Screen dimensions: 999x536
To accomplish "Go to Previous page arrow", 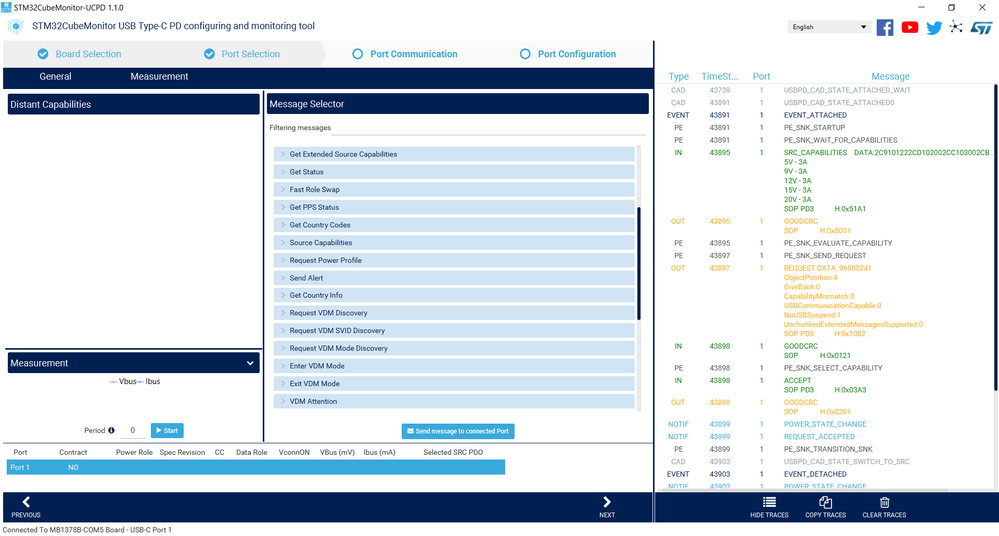I will [x=26, y=502].
